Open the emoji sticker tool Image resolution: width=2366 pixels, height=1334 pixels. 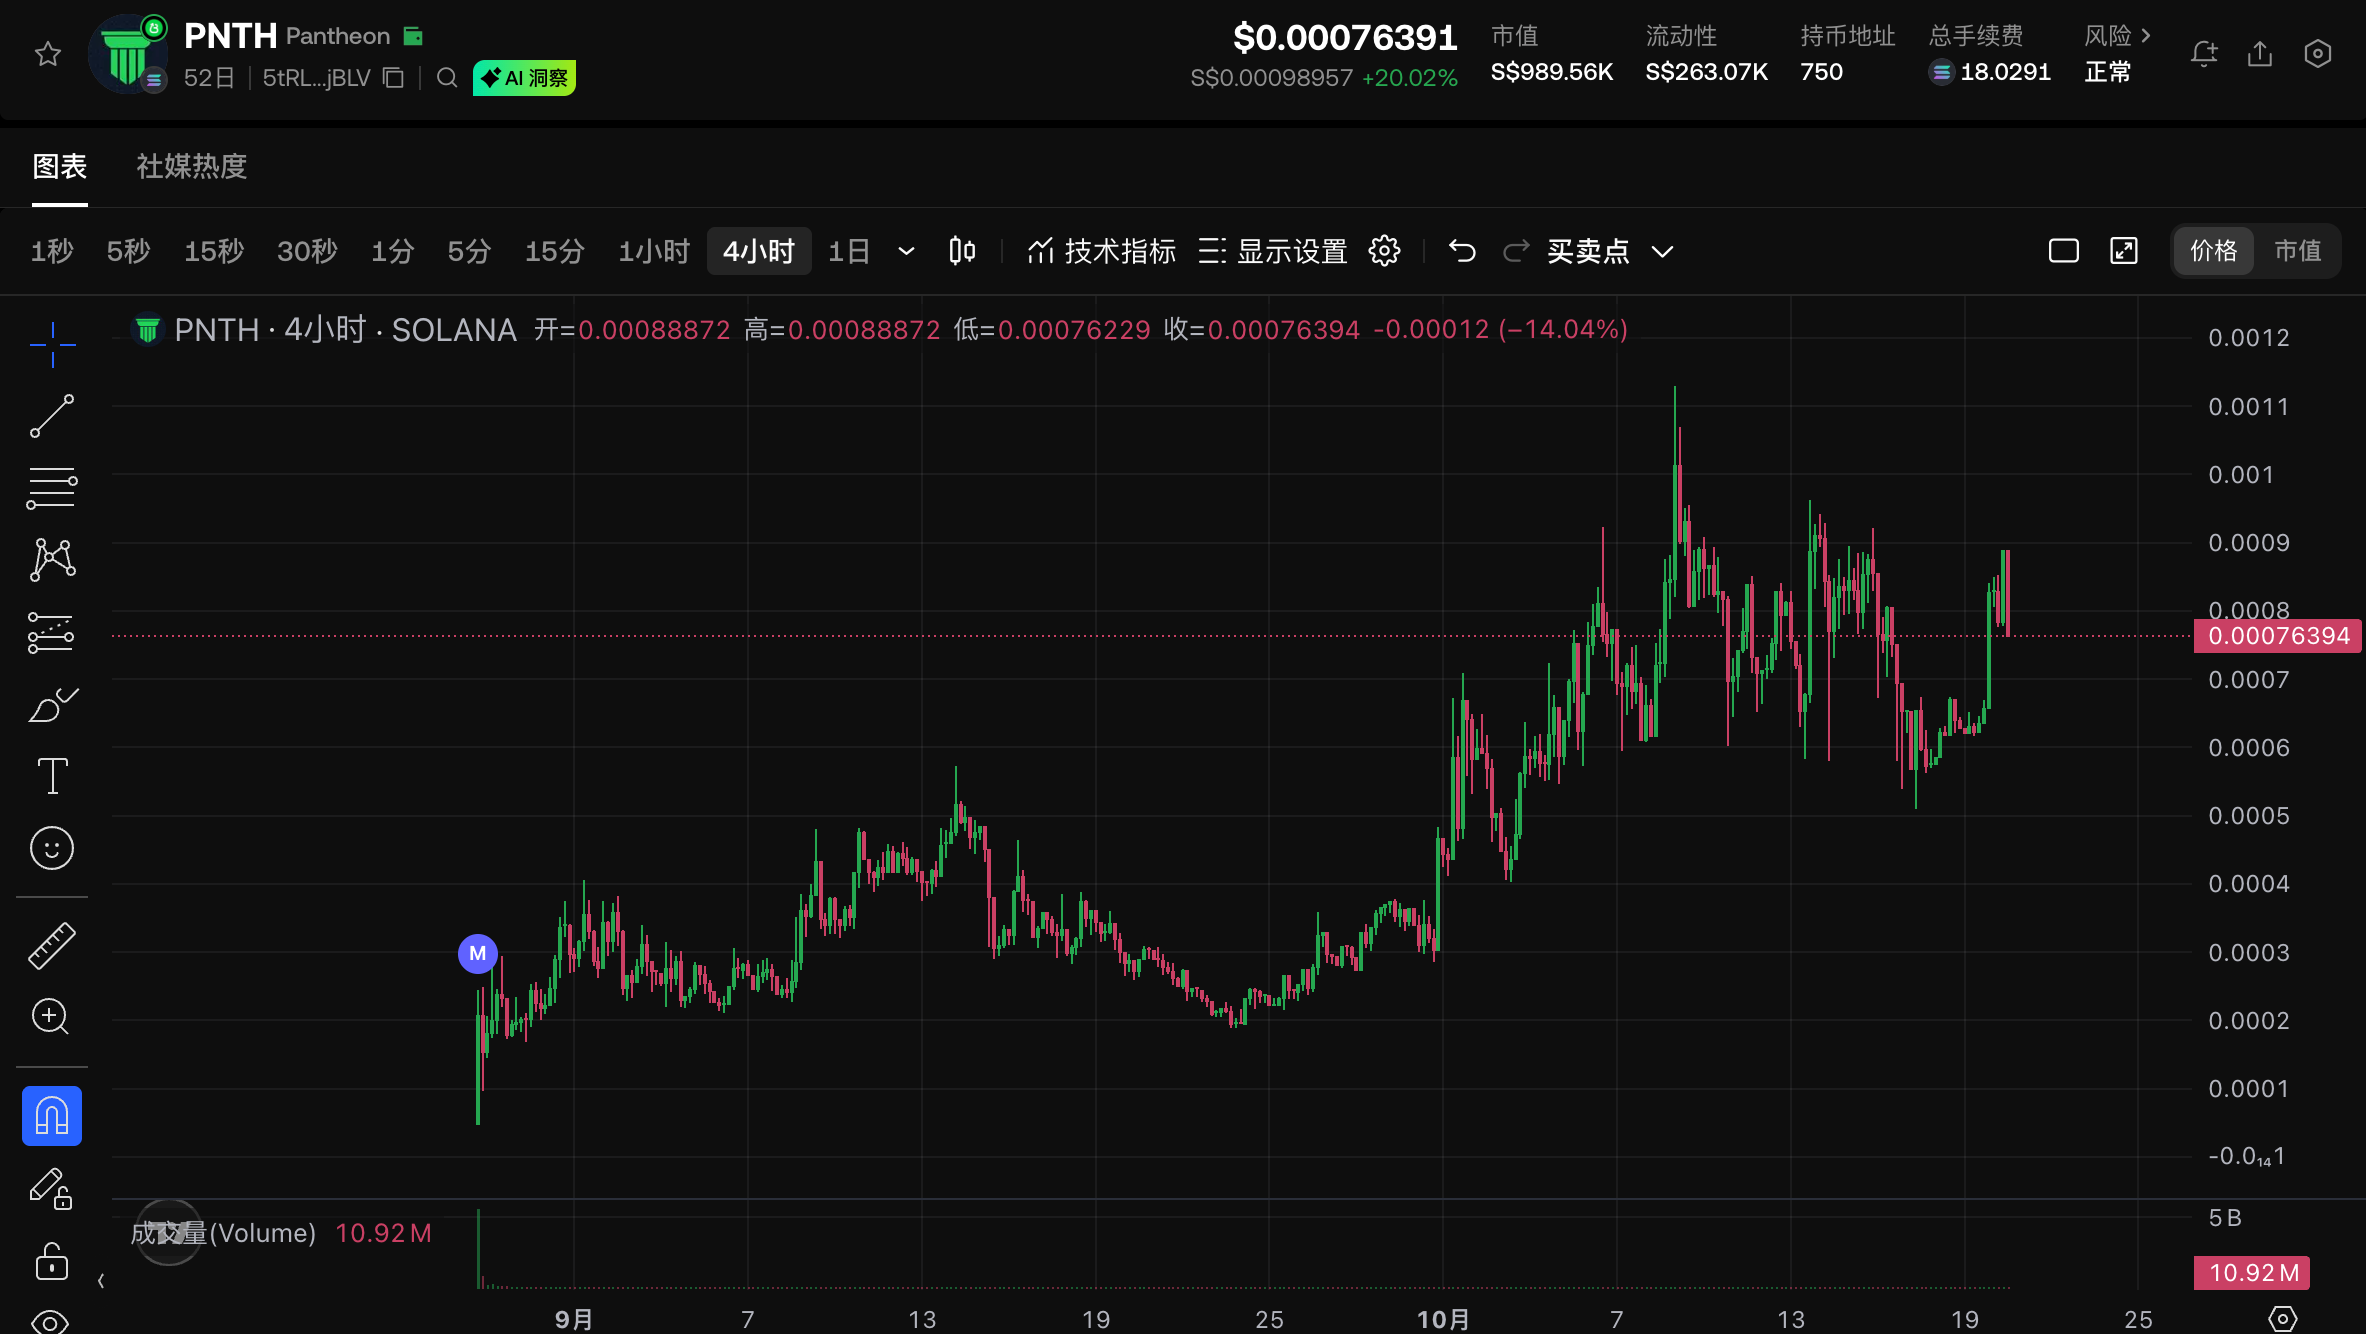click(x=52, y=848)
